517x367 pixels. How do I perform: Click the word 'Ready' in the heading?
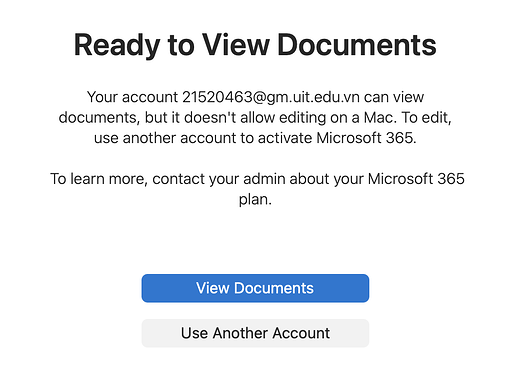click(117, 46)
